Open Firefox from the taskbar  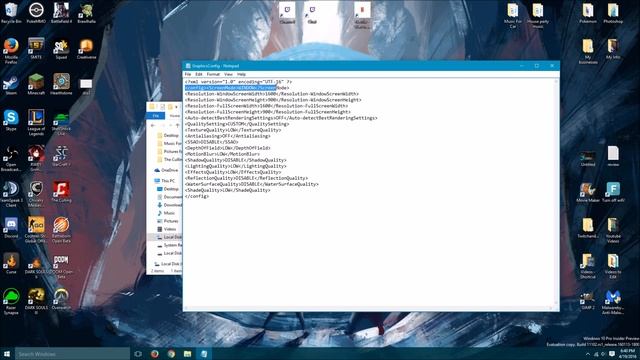(155, 354)
